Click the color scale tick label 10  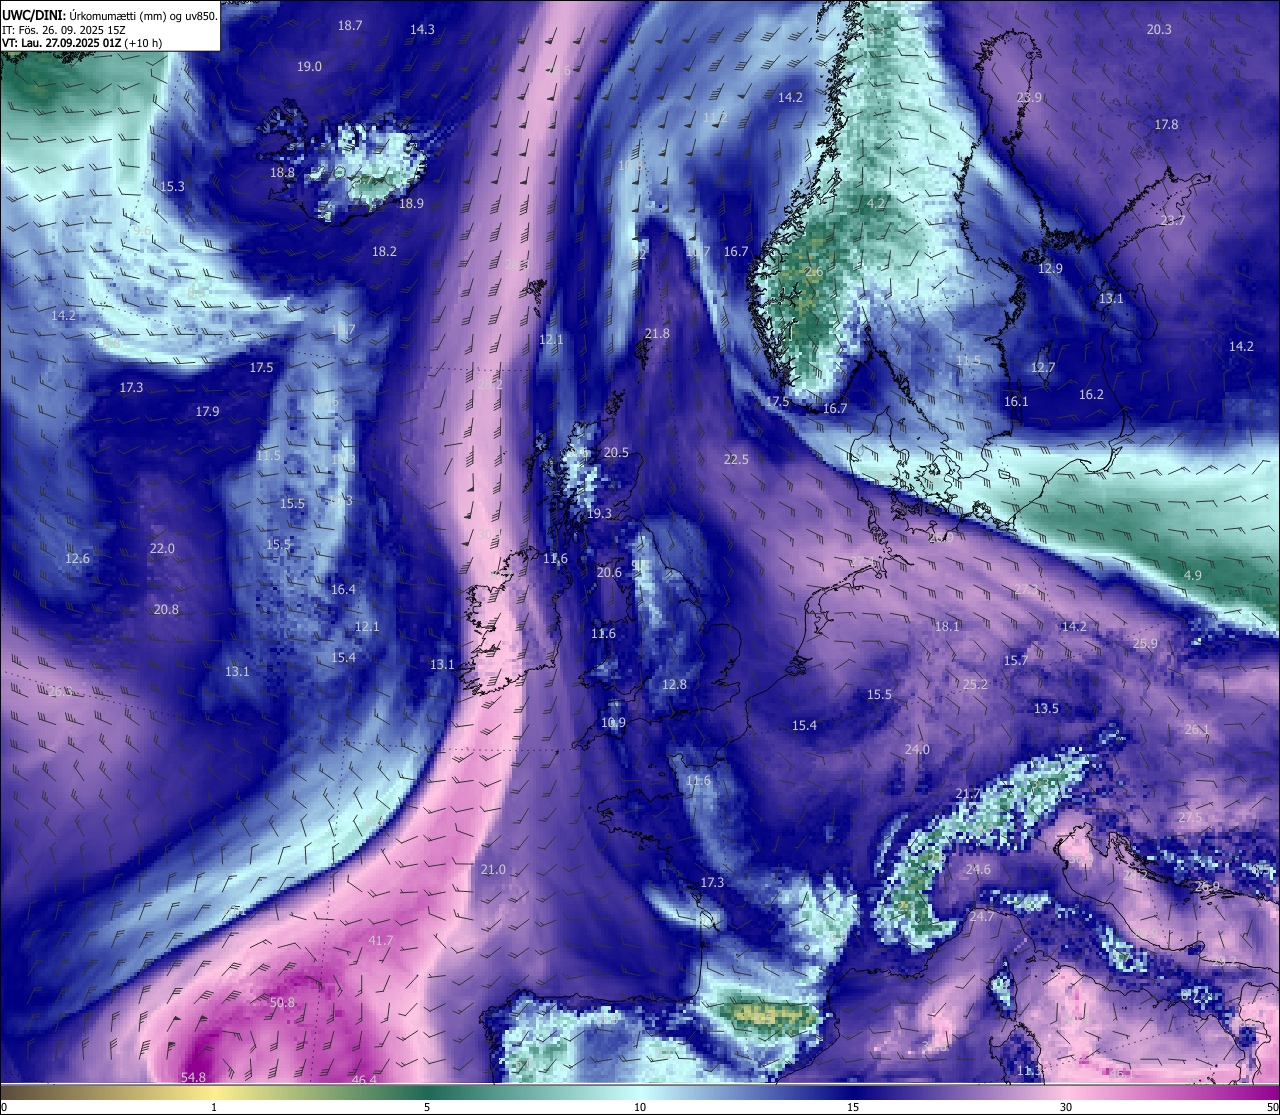(x=640, y=1107)
